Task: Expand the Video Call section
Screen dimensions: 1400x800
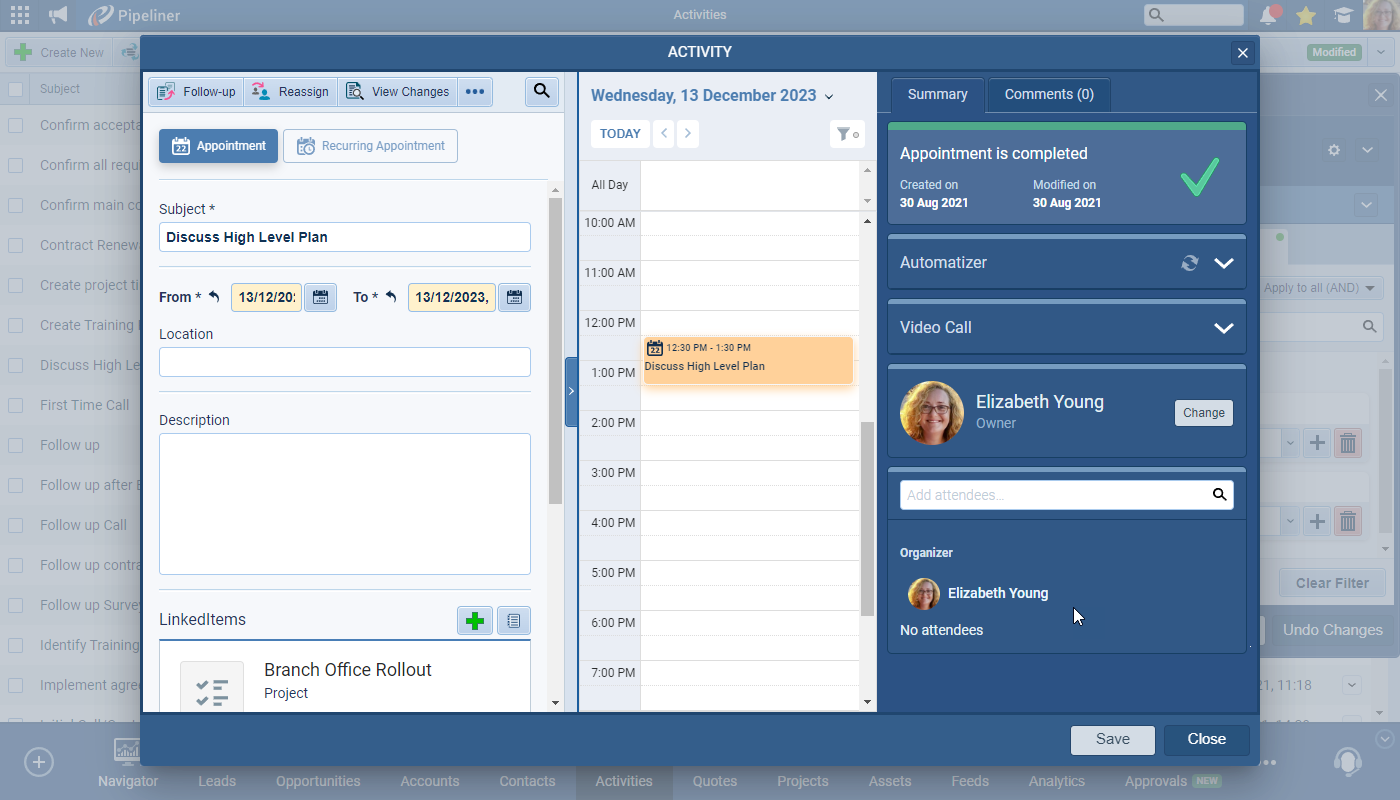Action: click(x=1223, y=328)
